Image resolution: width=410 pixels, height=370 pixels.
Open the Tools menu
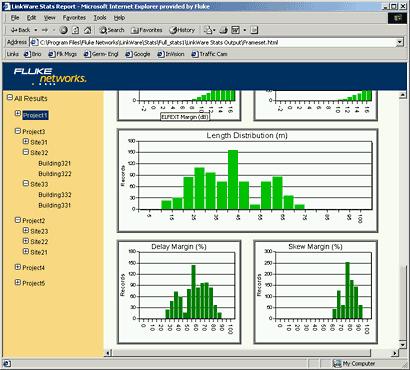[100, 18]
